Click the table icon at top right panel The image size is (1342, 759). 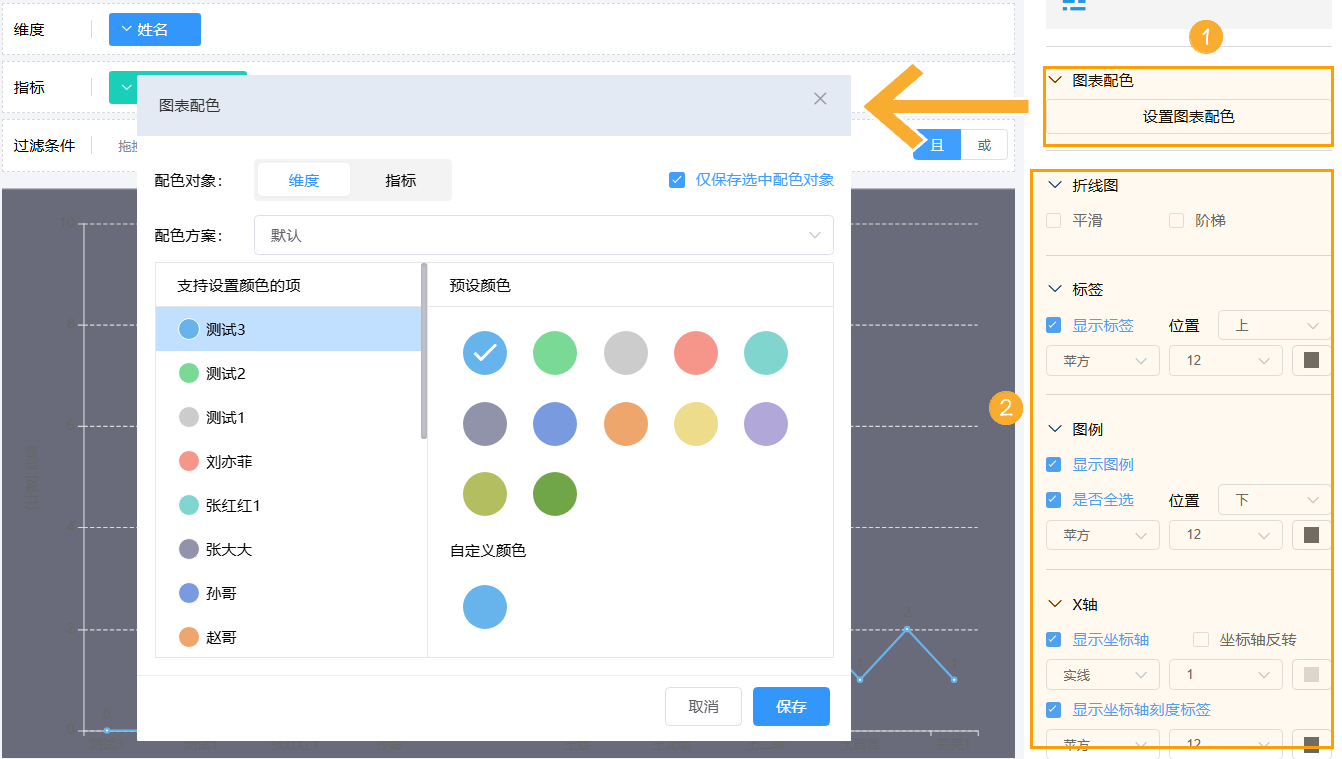point(1074,5)
